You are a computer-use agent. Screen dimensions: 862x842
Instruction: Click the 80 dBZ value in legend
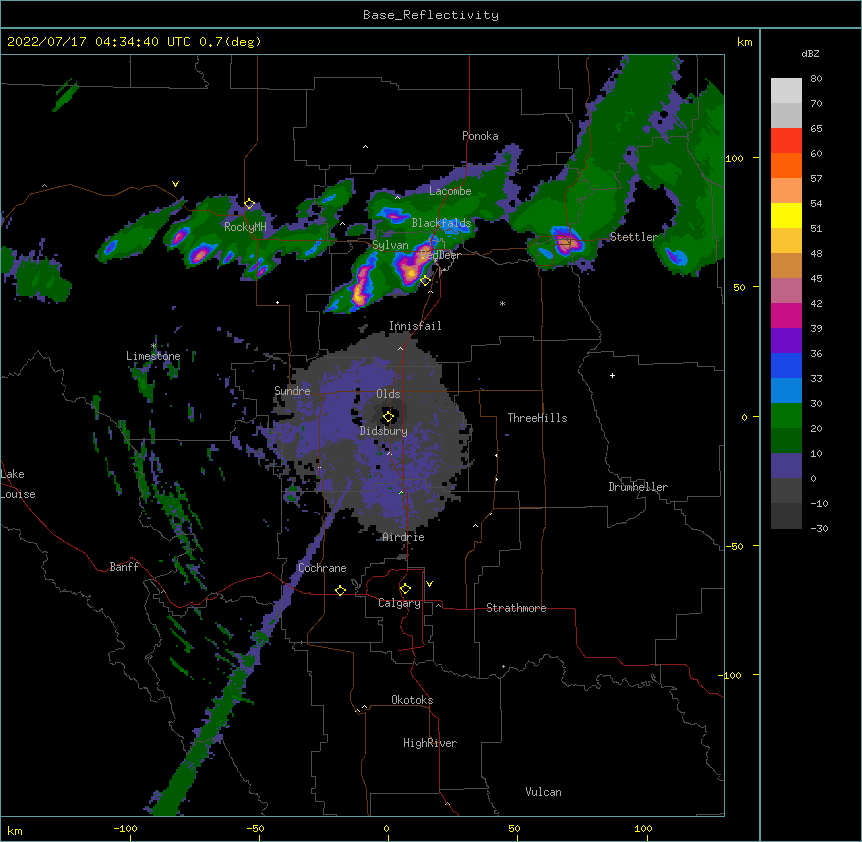816,79
